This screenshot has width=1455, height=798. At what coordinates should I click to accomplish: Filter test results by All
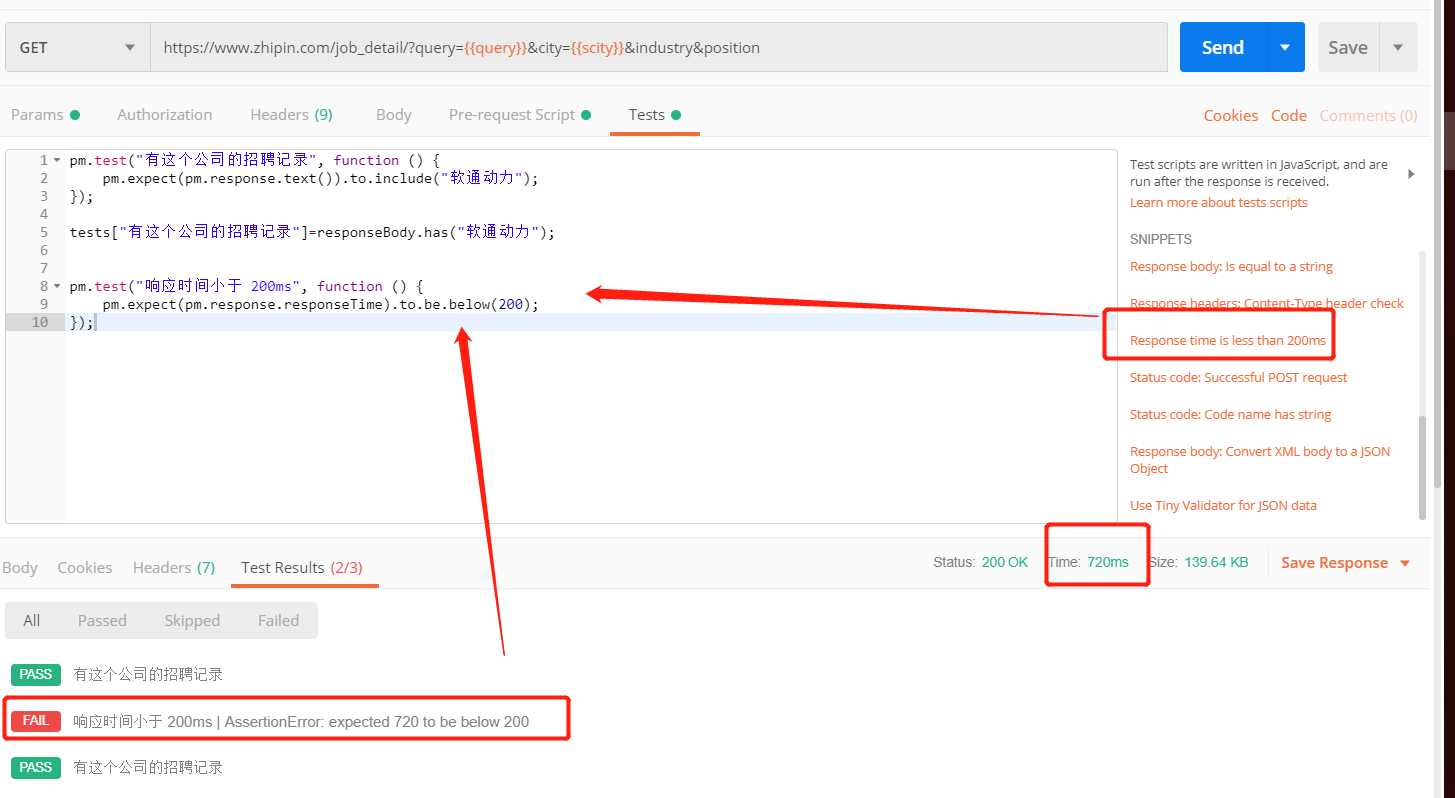(32, 620)
